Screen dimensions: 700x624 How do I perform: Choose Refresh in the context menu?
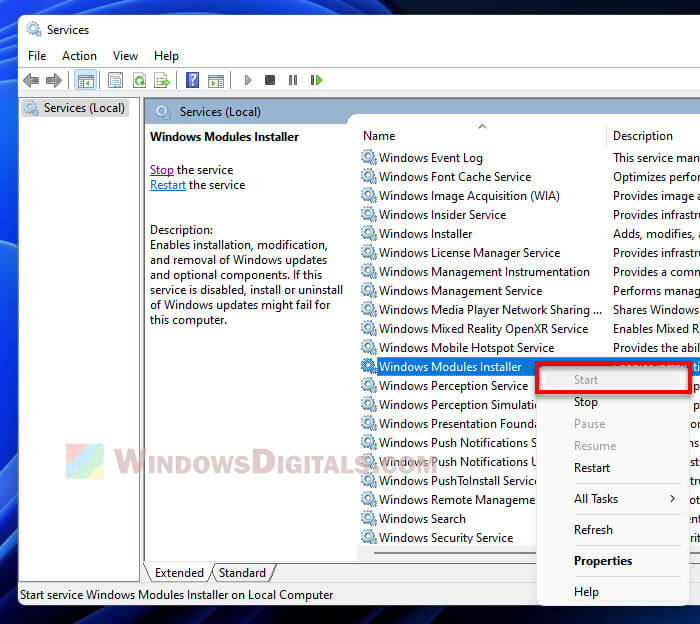(612, 530)
